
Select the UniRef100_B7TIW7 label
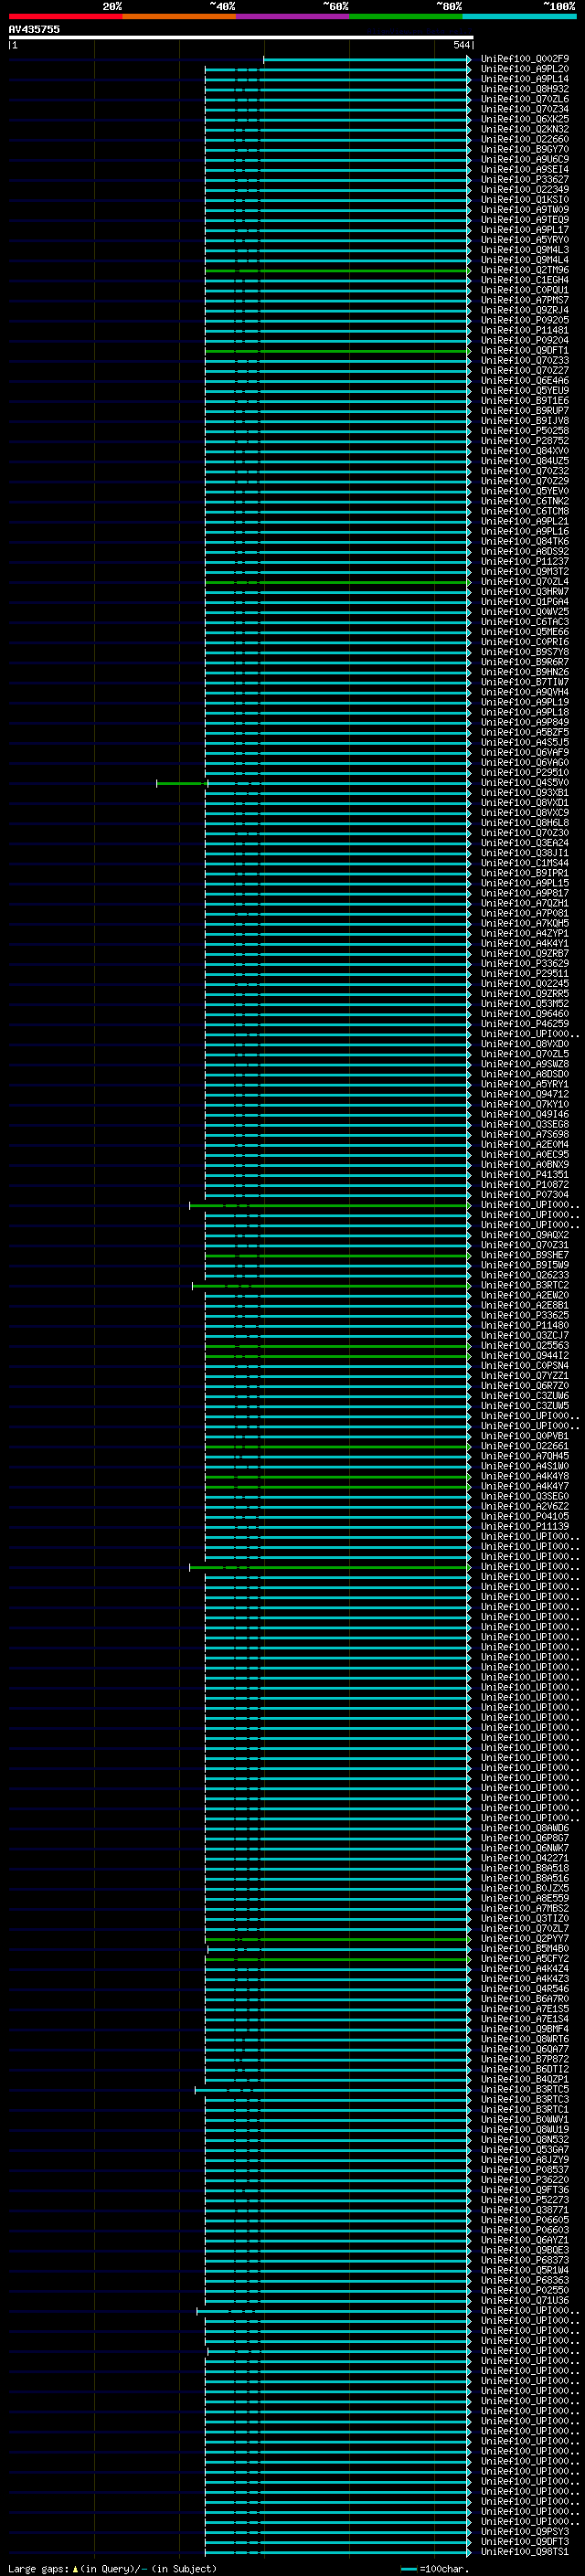coord(525,682)
